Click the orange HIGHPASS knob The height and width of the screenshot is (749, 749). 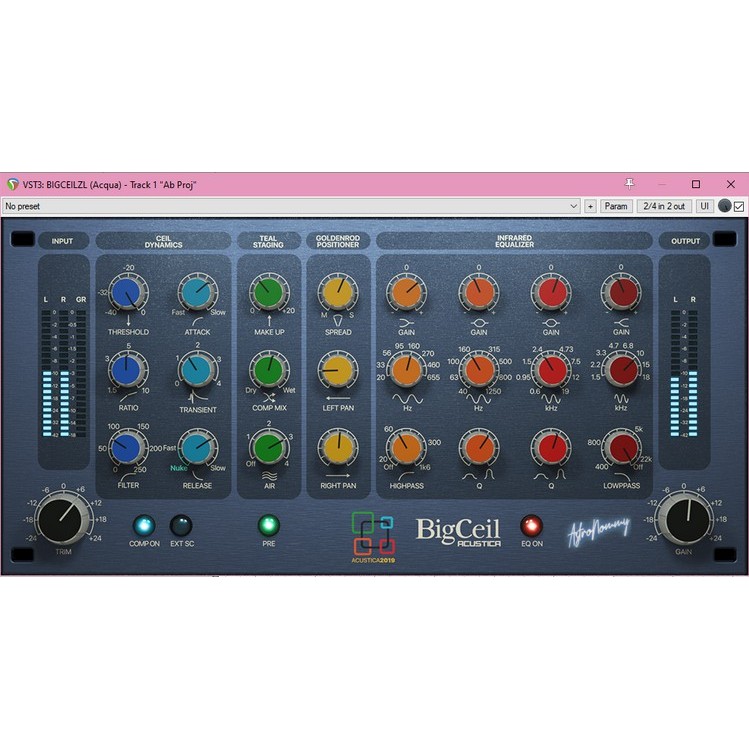(406, 448)
